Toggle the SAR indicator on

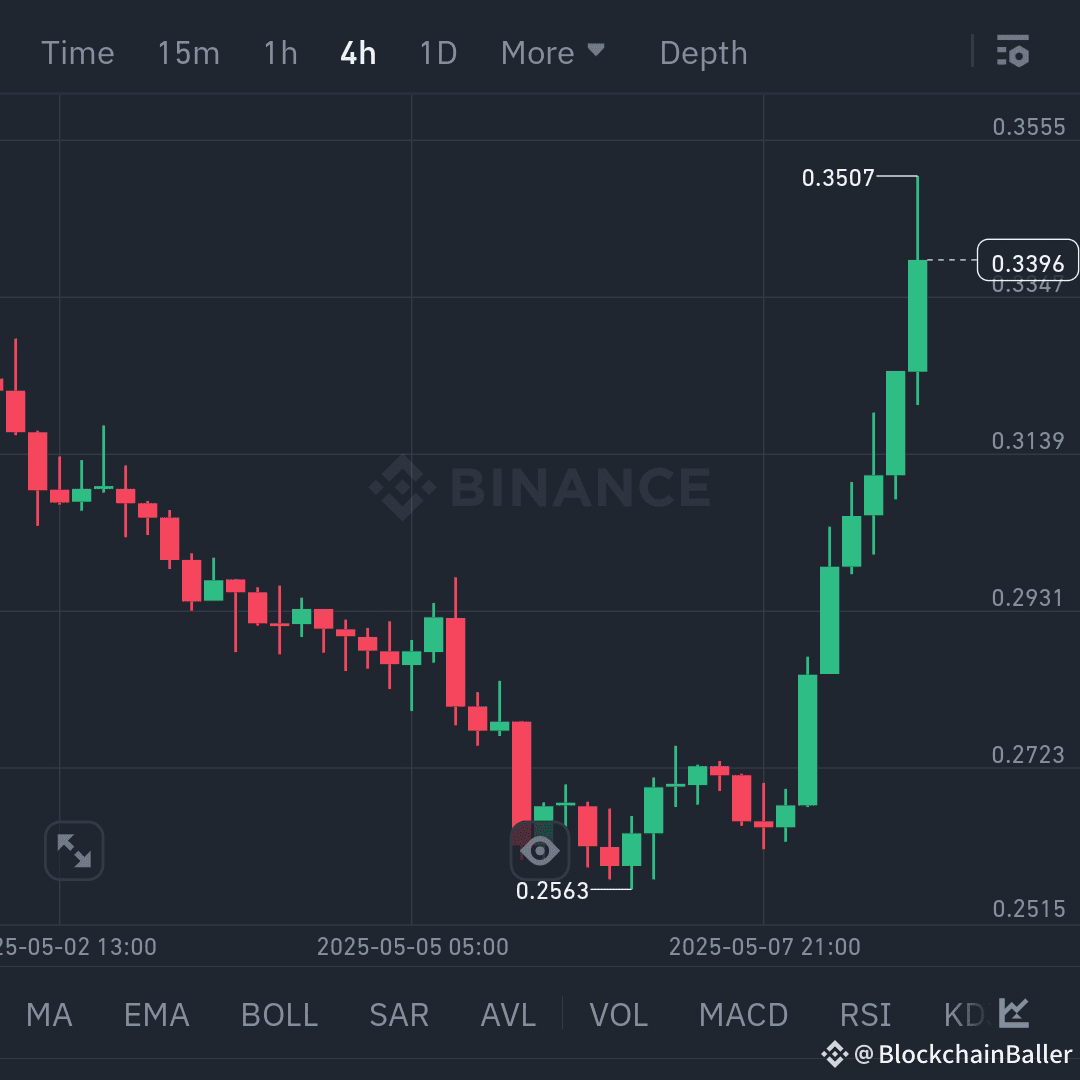[x=398, y=1014]
